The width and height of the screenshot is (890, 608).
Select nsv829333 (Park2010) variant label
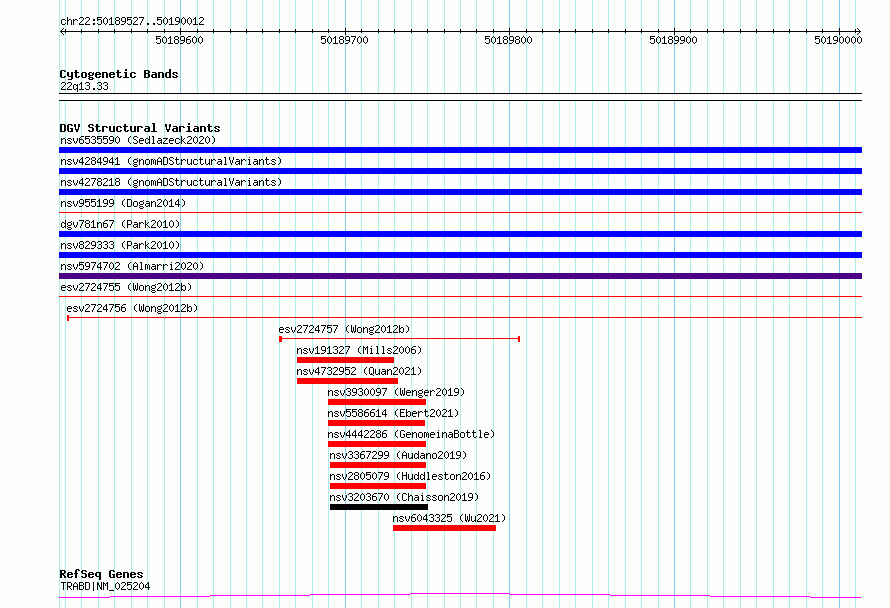pyautogui.click(x=120, y=245)
